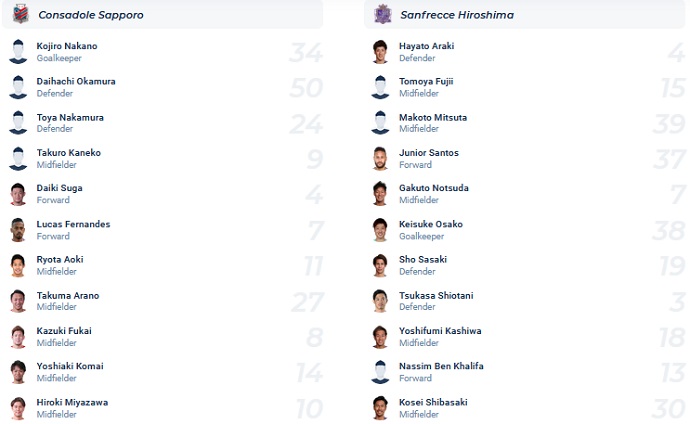Open Takuro Kaneko's placeholder avatar
The width and height of the screenshot is (690, 424).
point(18,158)
